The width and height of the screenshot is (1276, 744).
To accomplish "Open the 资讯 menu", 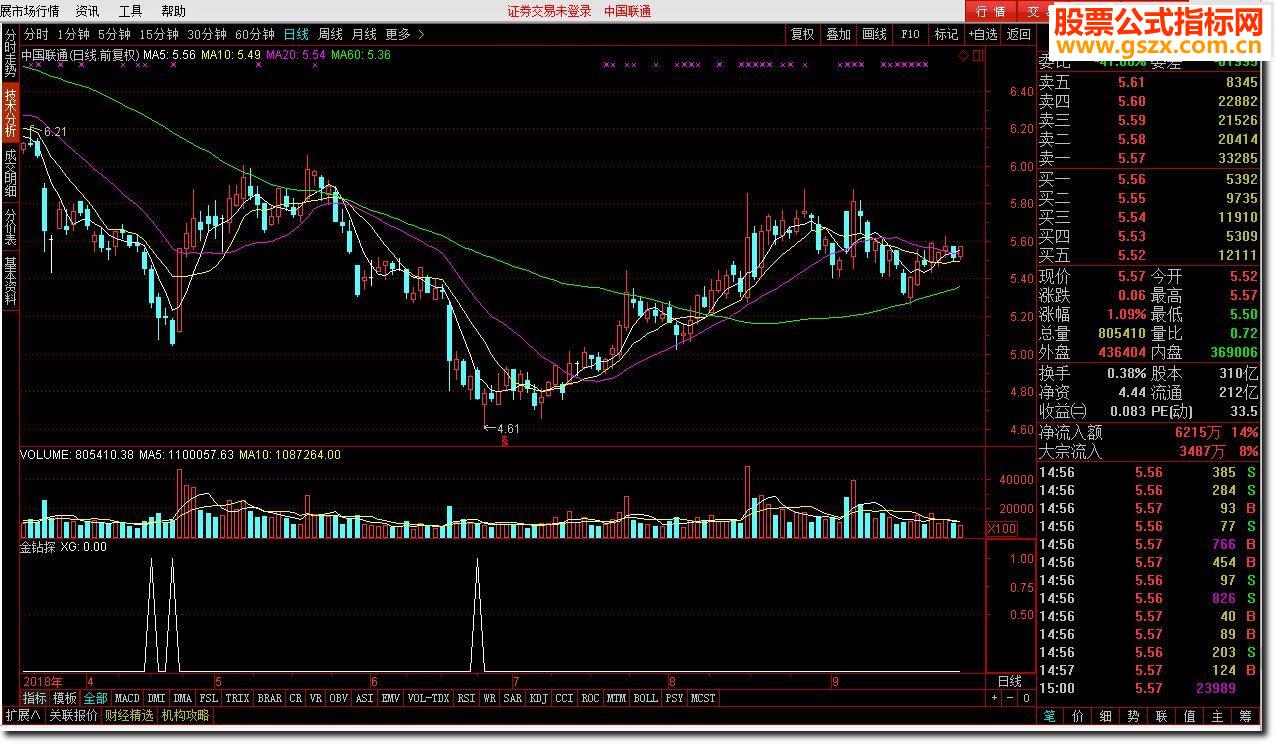I will (x=87, y=11).
